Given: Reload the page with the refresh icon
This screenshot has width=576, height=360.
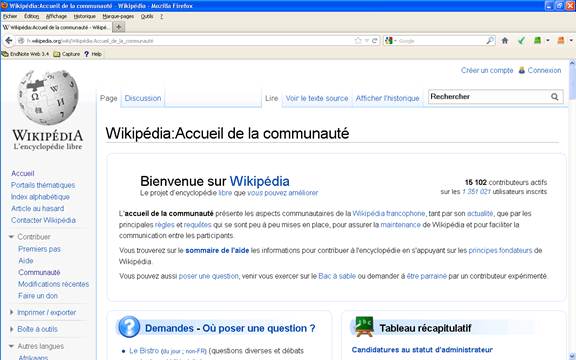Looking at the screenshot, I should click(x=375, y=41).
